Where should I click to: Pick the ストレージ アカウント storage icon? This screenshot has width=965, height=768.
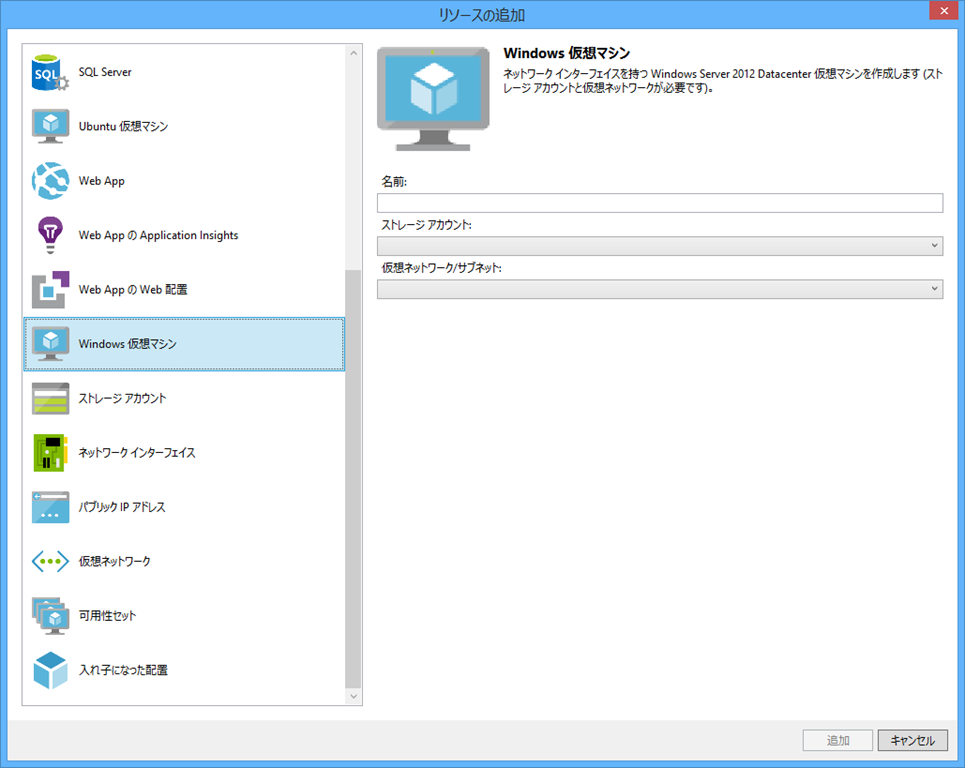[50, 398]
